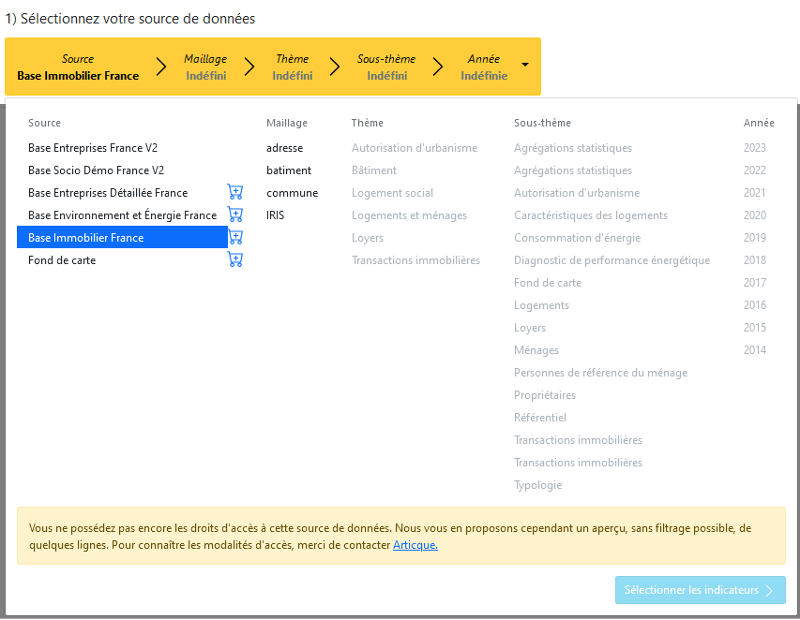Select the Logement social theme
The width and height of the screenshot is (800, 620).
pyautogui.click(x=392, y=193)
